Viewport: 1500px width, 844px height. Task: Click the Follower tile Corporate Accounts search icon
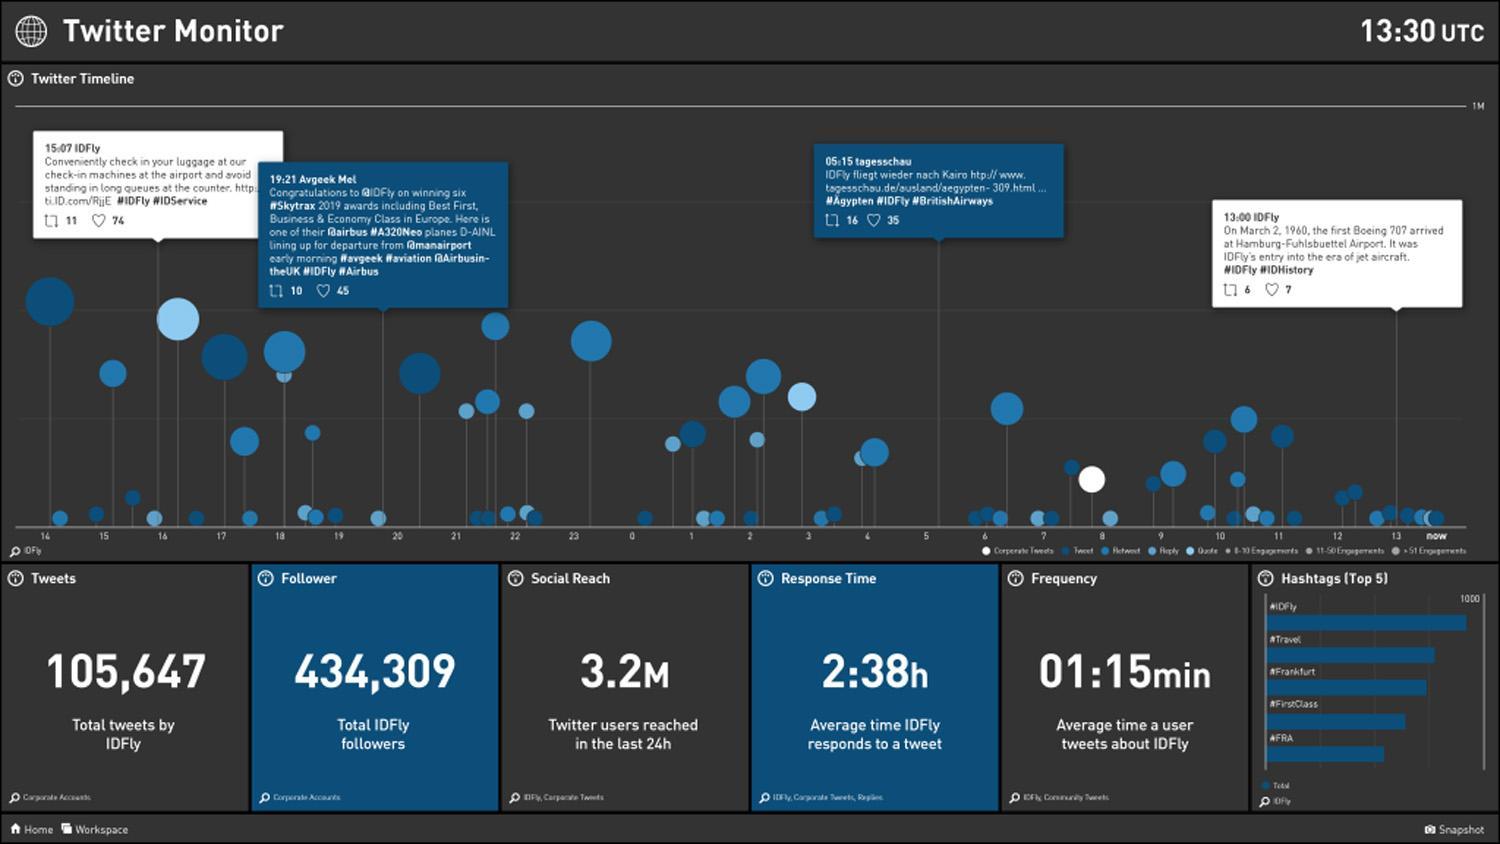click(x=265, y=797)
